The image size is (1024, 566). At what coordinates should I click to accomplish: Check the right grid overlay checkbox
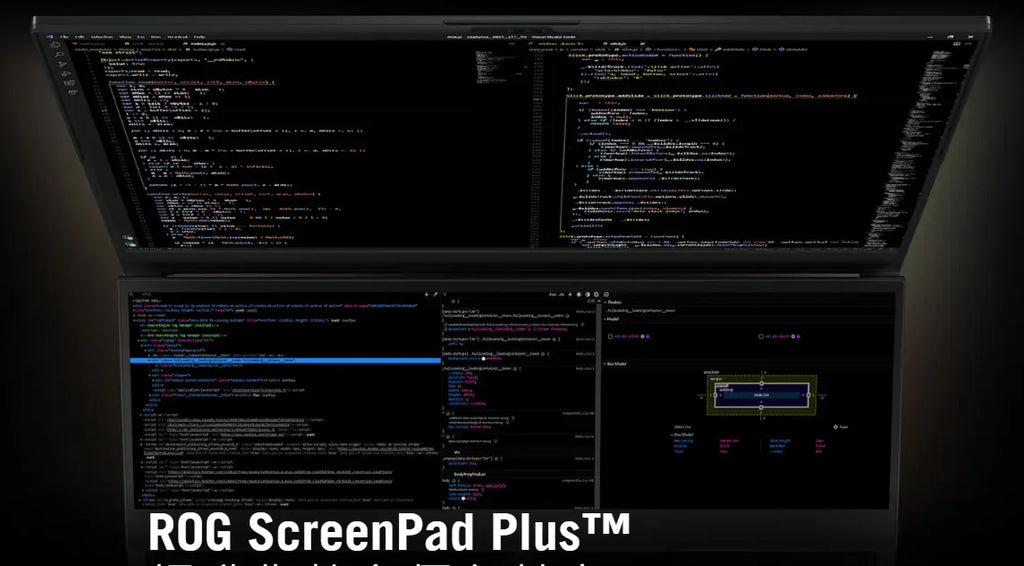point(761,336)
